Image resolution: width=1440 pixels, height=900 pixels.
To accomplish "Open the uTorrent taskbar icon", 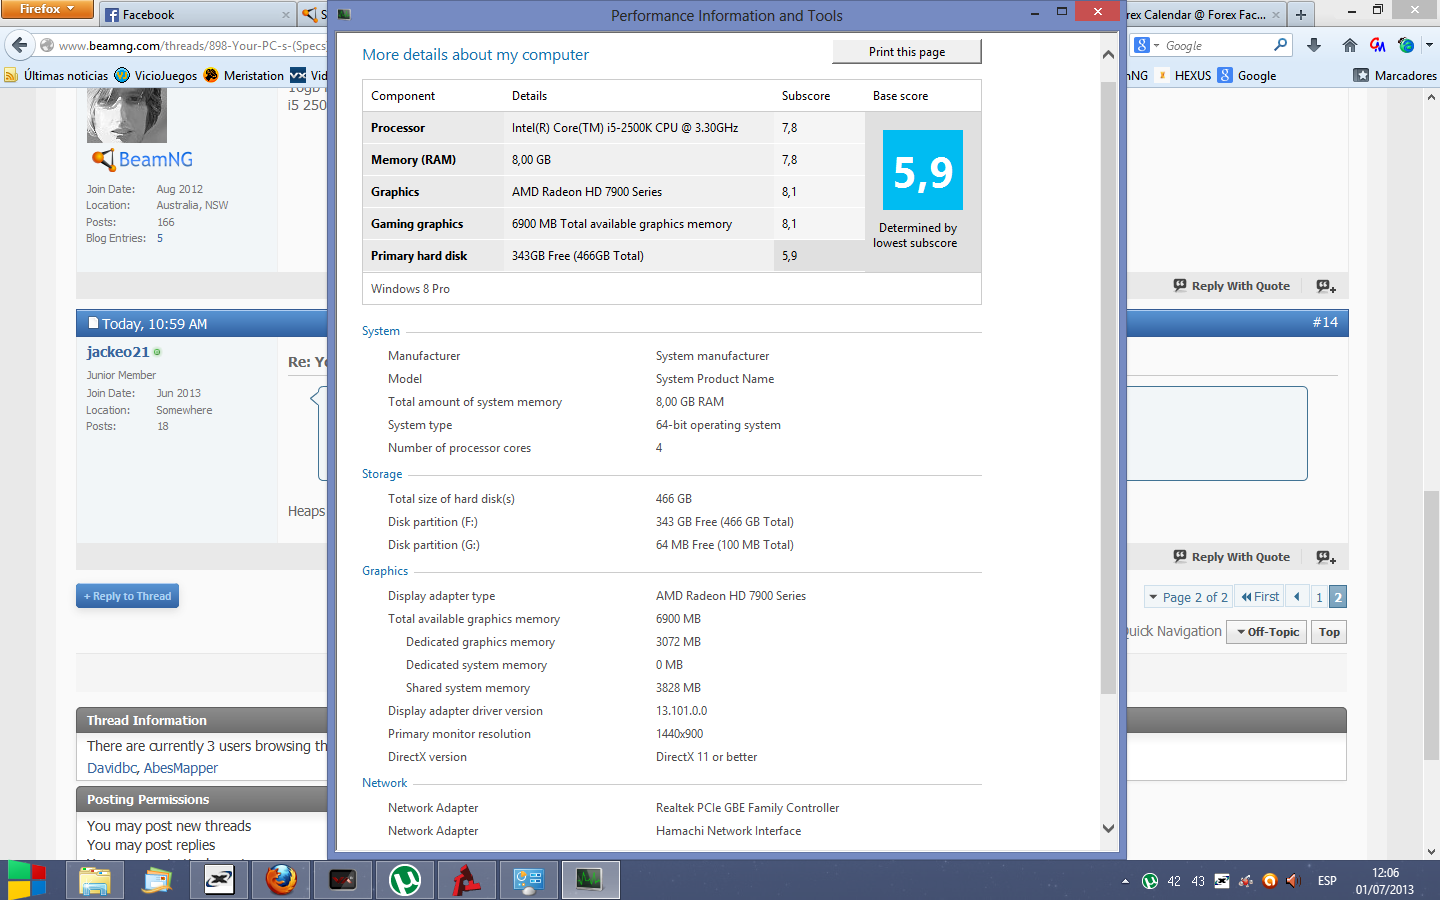I will point(405,880).
